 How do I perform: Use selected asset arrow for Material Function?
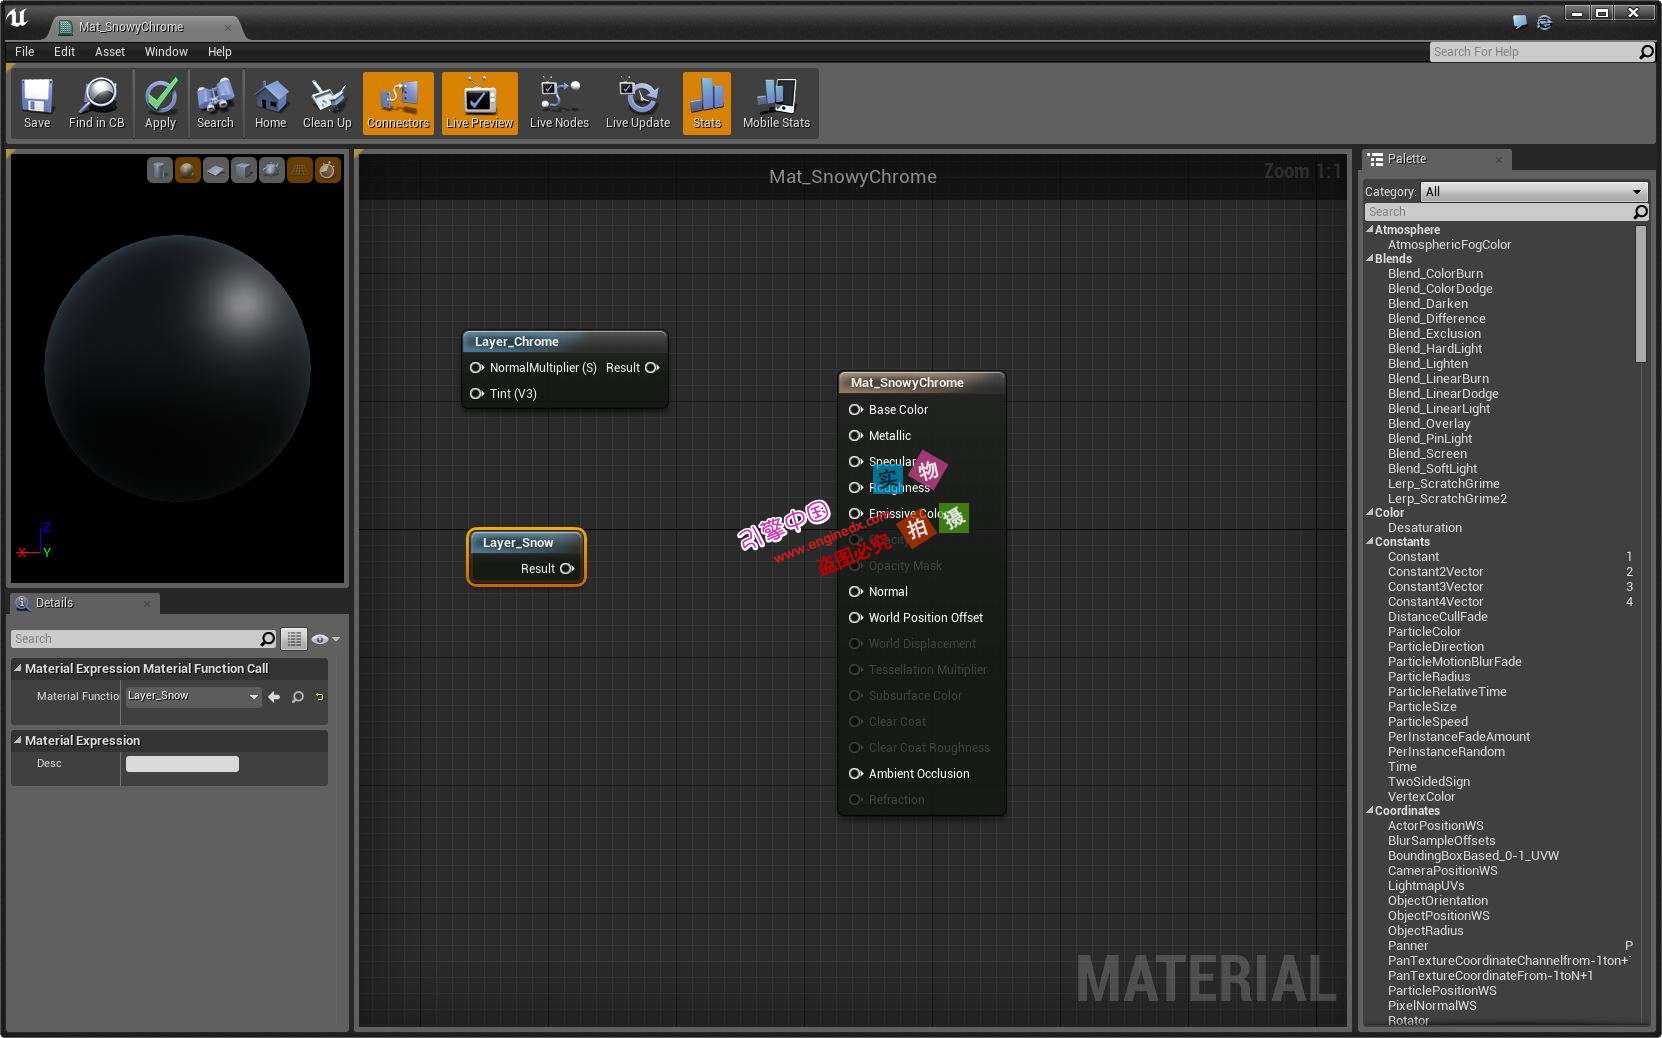pyautogui.click(x=274, y=697)
